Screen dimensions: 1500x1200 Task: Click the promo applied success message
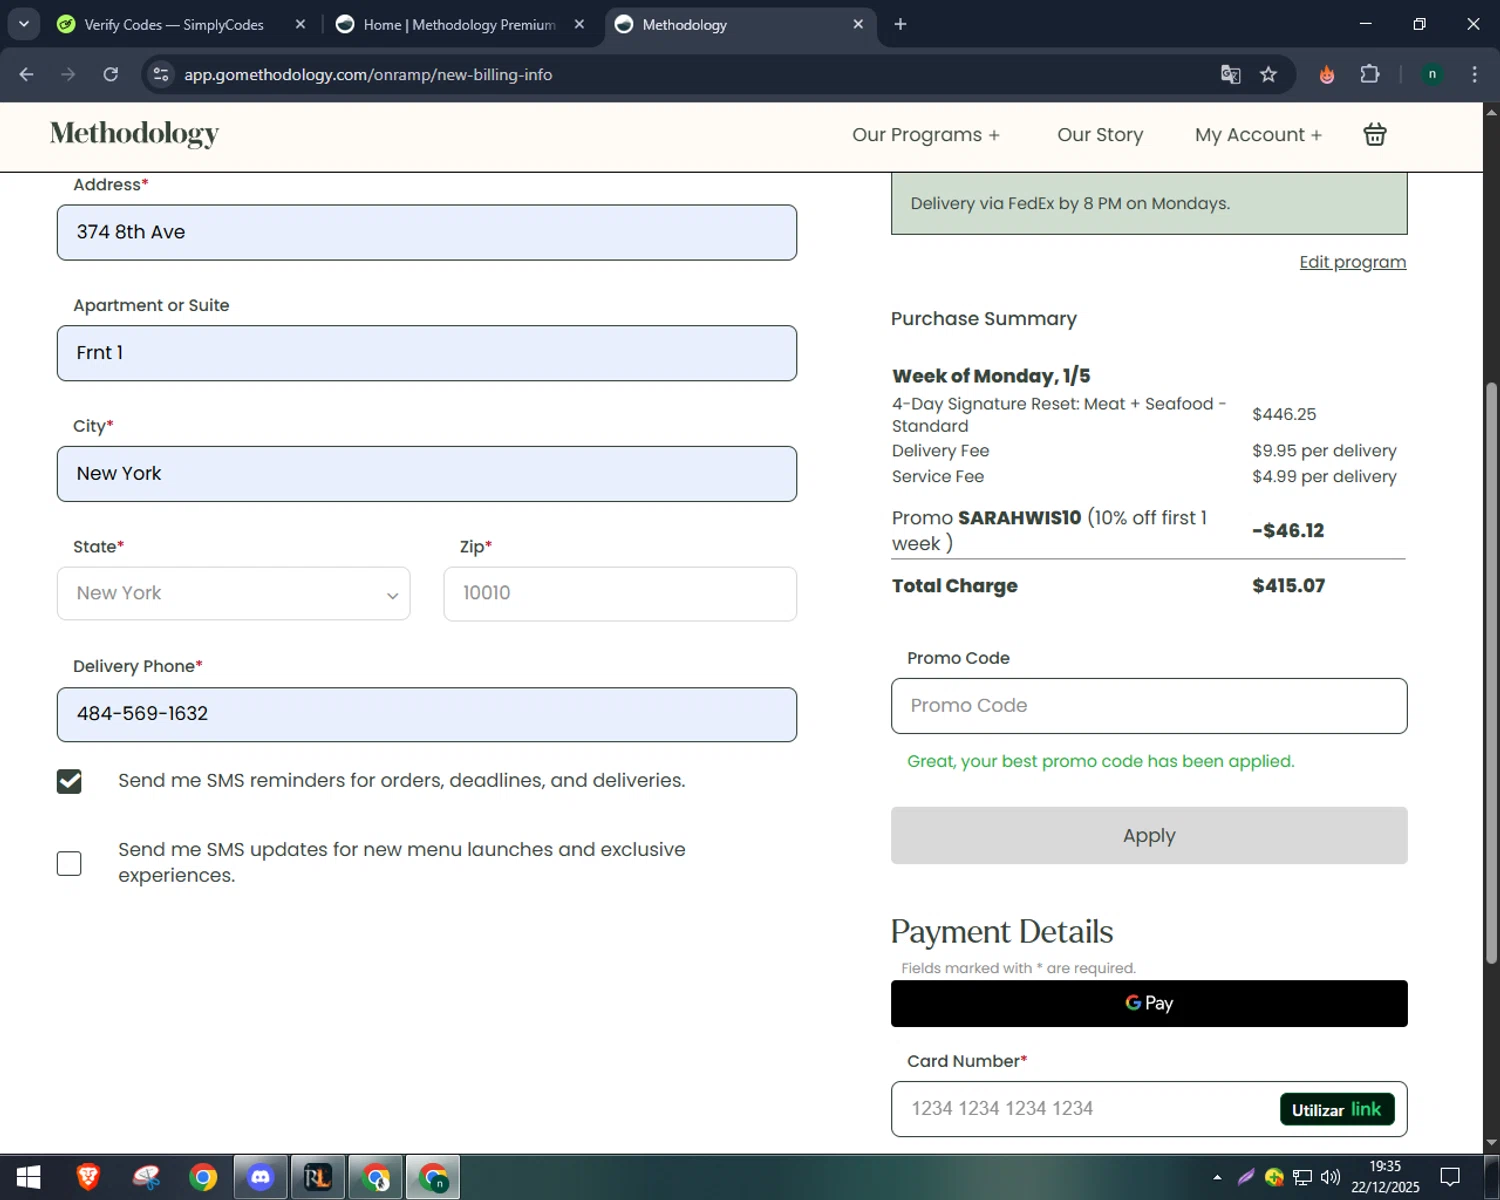pos(1100,761)
